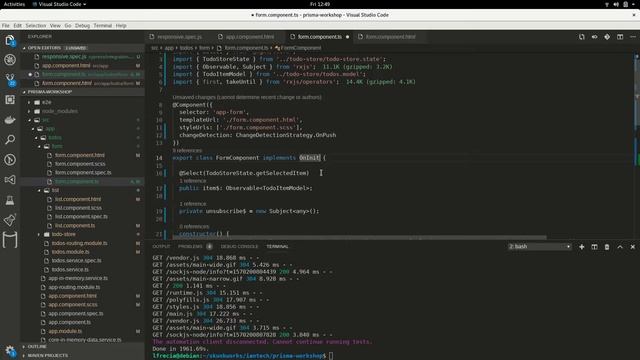Open the Explorer view in activity bar
Viewport: 640px width, 360px height.
click(x=10, y=40)
